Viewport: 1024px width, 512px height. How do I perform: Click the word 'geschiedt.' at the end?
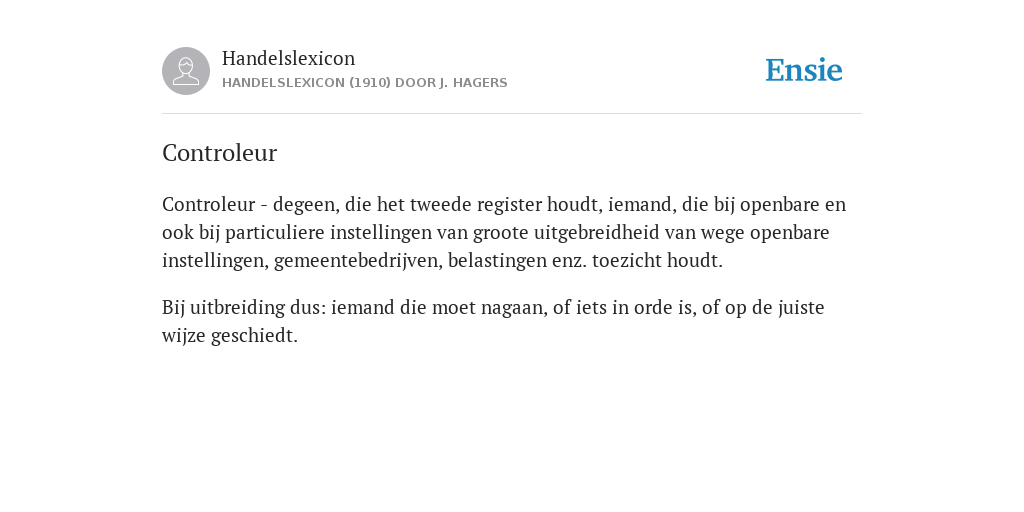(x=254, y=336)
